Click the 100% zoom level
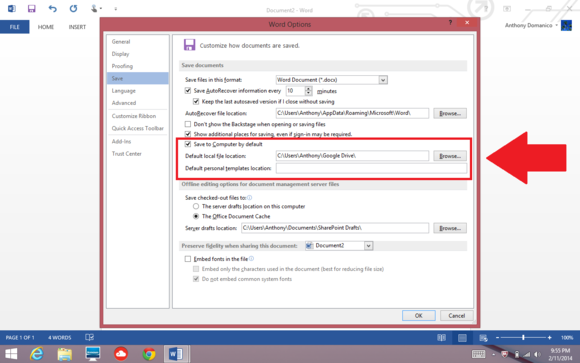 tap(567, 337)
